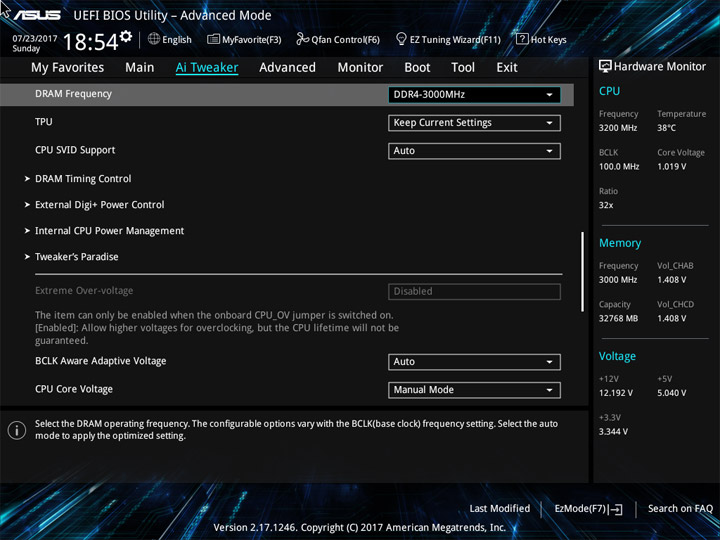Click the EzMode exit arrow icon
The height and width of the screenshot is (540, 720).
pos(615,509)
